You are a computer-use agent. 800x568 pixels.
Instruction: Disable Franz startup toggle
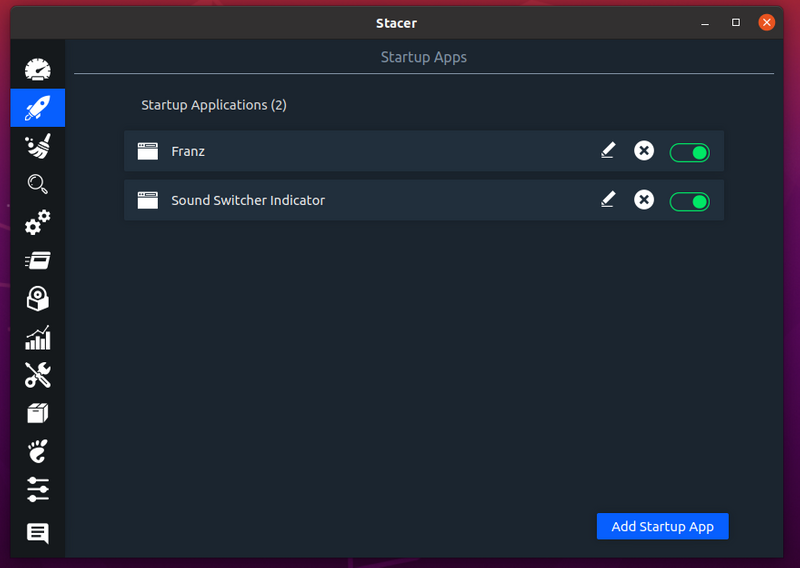coord(689,152)
